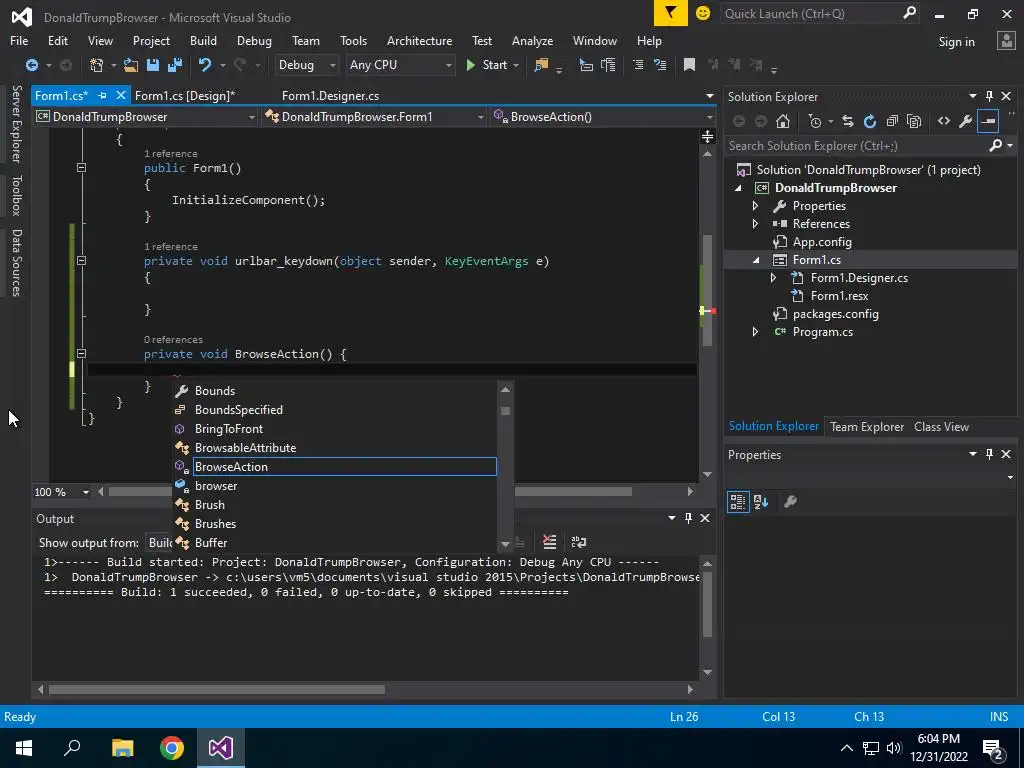Open the Any CPU platform dropdown
The image size is (1024, 768).
coord(400,65)
